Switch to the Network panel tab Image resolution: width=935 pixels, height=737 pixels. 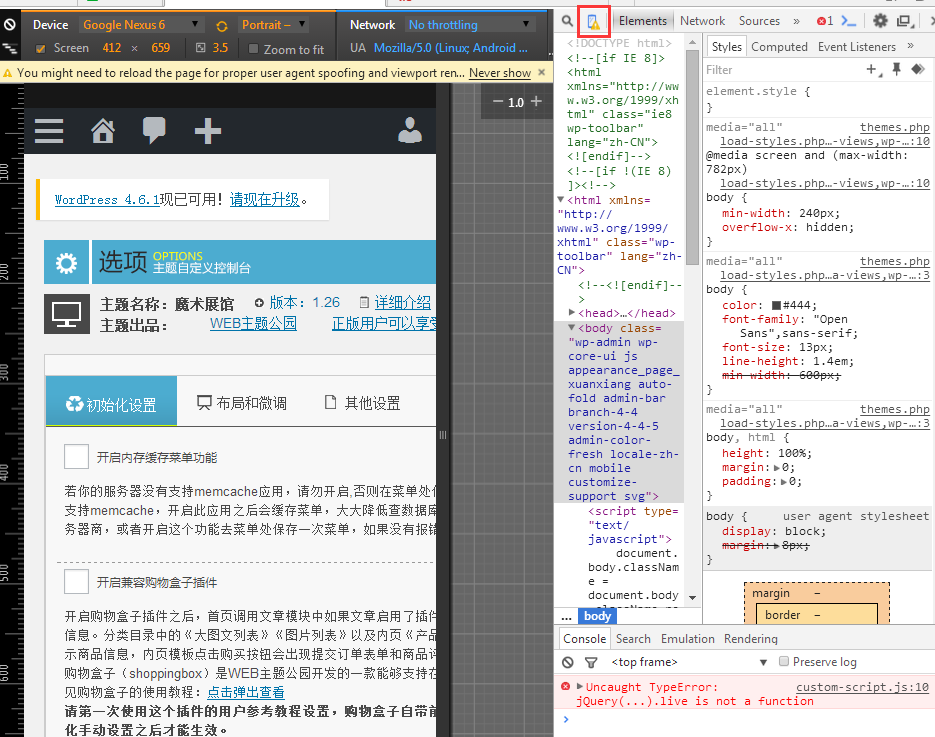[702, 20]
